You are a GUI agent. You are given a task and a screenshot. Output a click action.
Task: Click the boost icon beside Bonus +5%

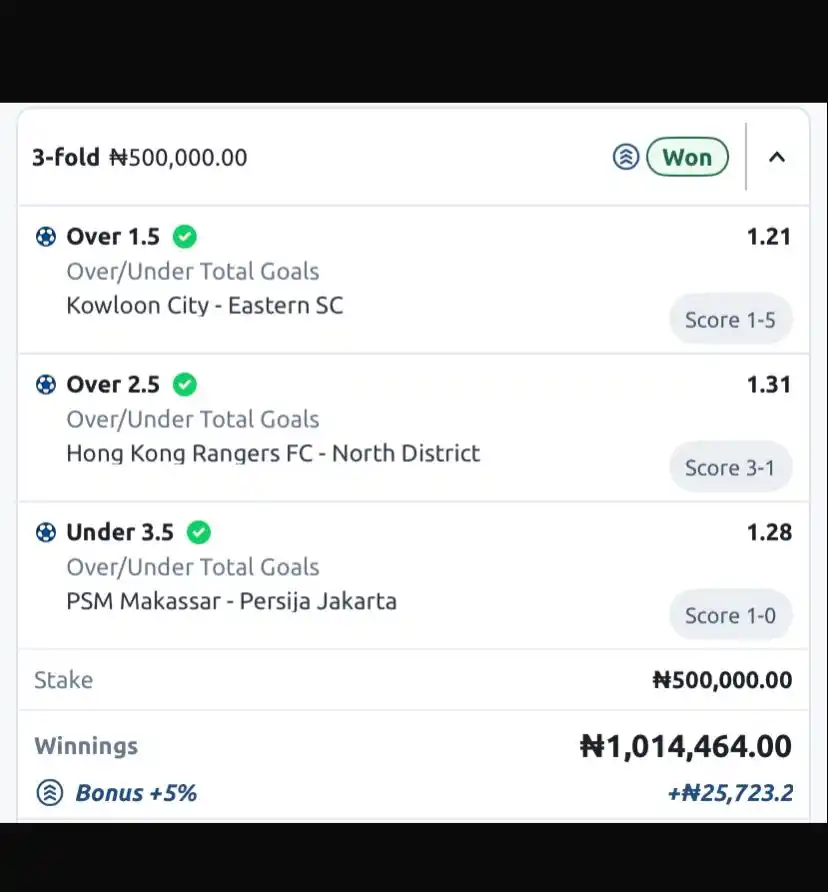(50, 793)
